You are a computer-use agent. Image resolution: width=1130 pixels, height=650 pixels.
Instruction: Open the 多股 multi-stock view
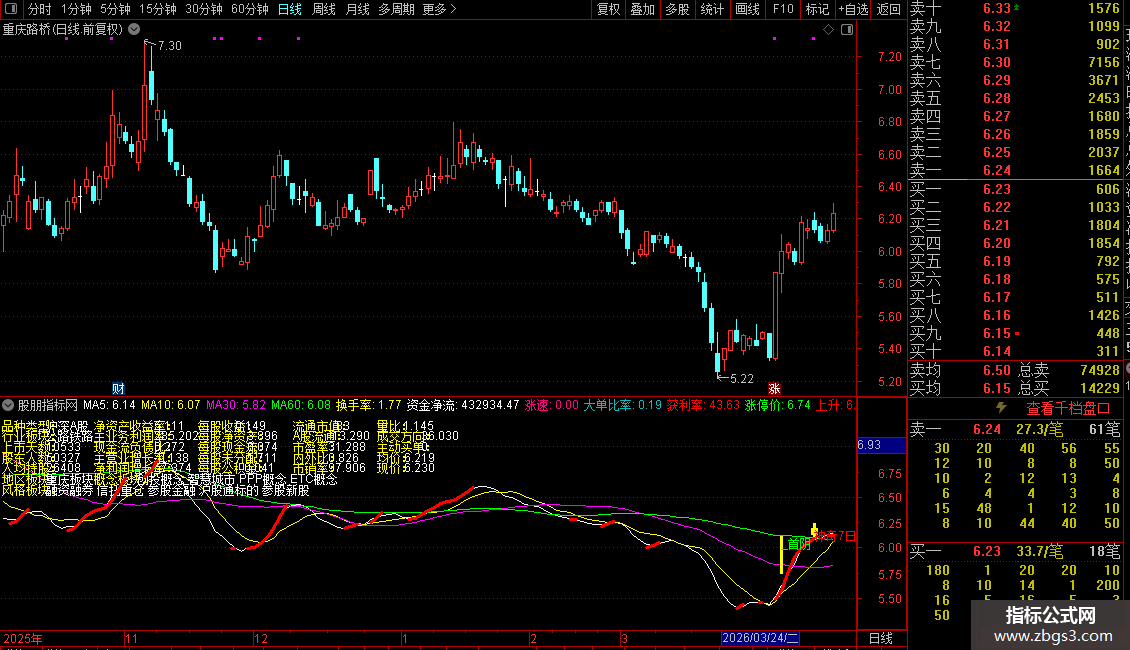(677, 9)
